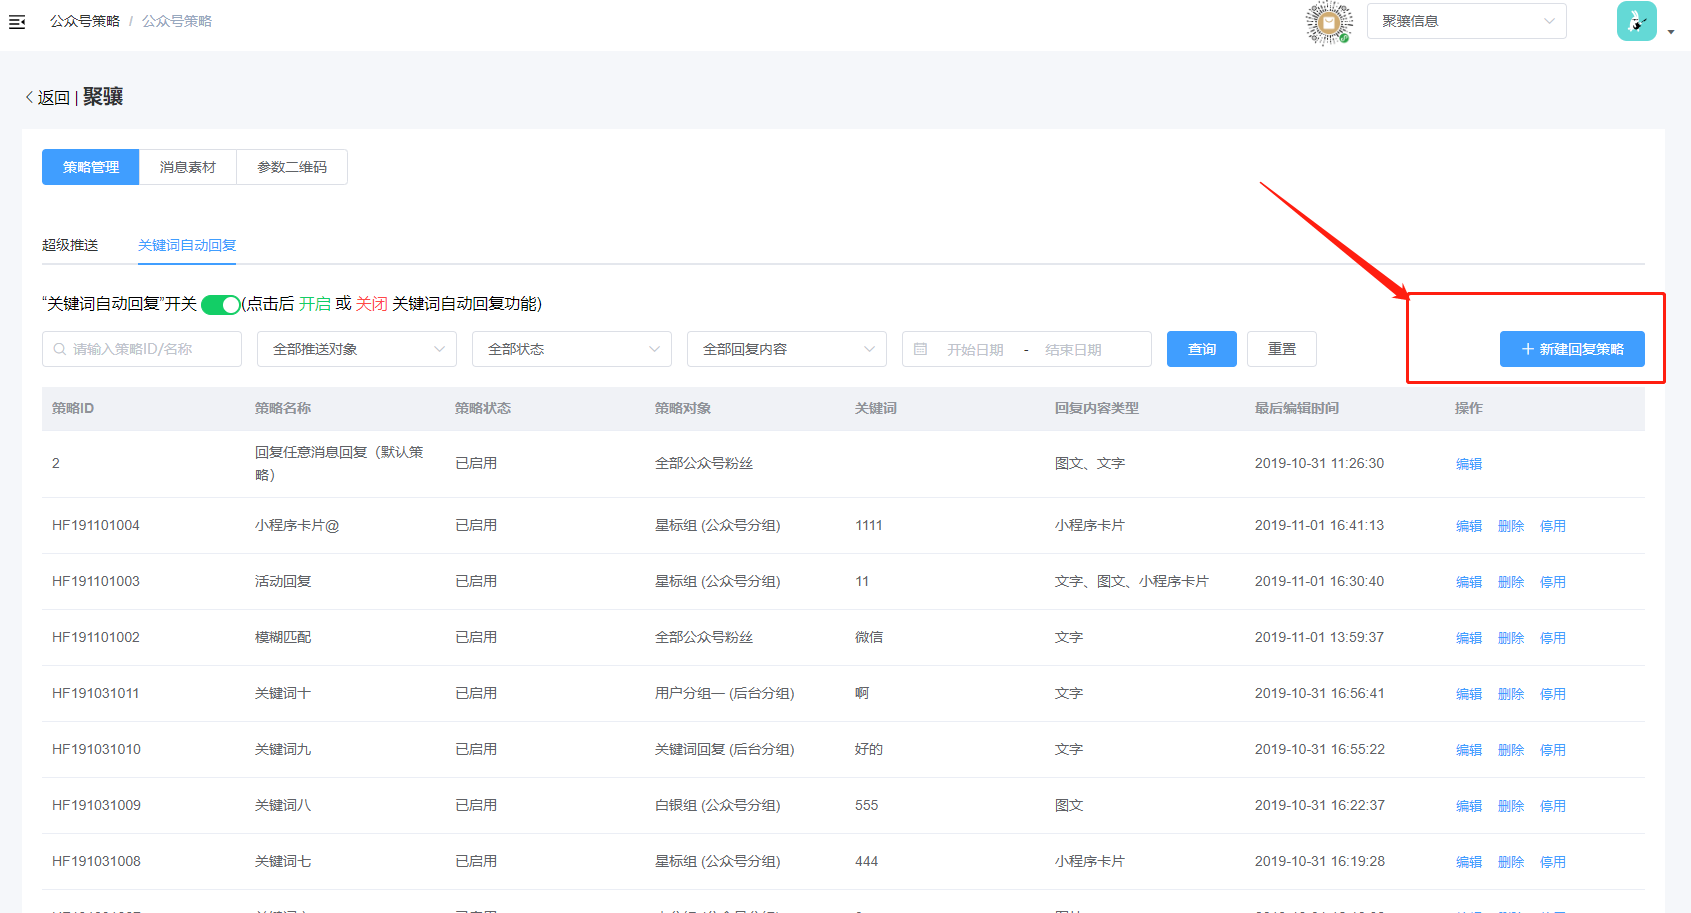Click the QR code icon in header
The width and height of the screenshot is (1691, 913).
click(1328, 23)
